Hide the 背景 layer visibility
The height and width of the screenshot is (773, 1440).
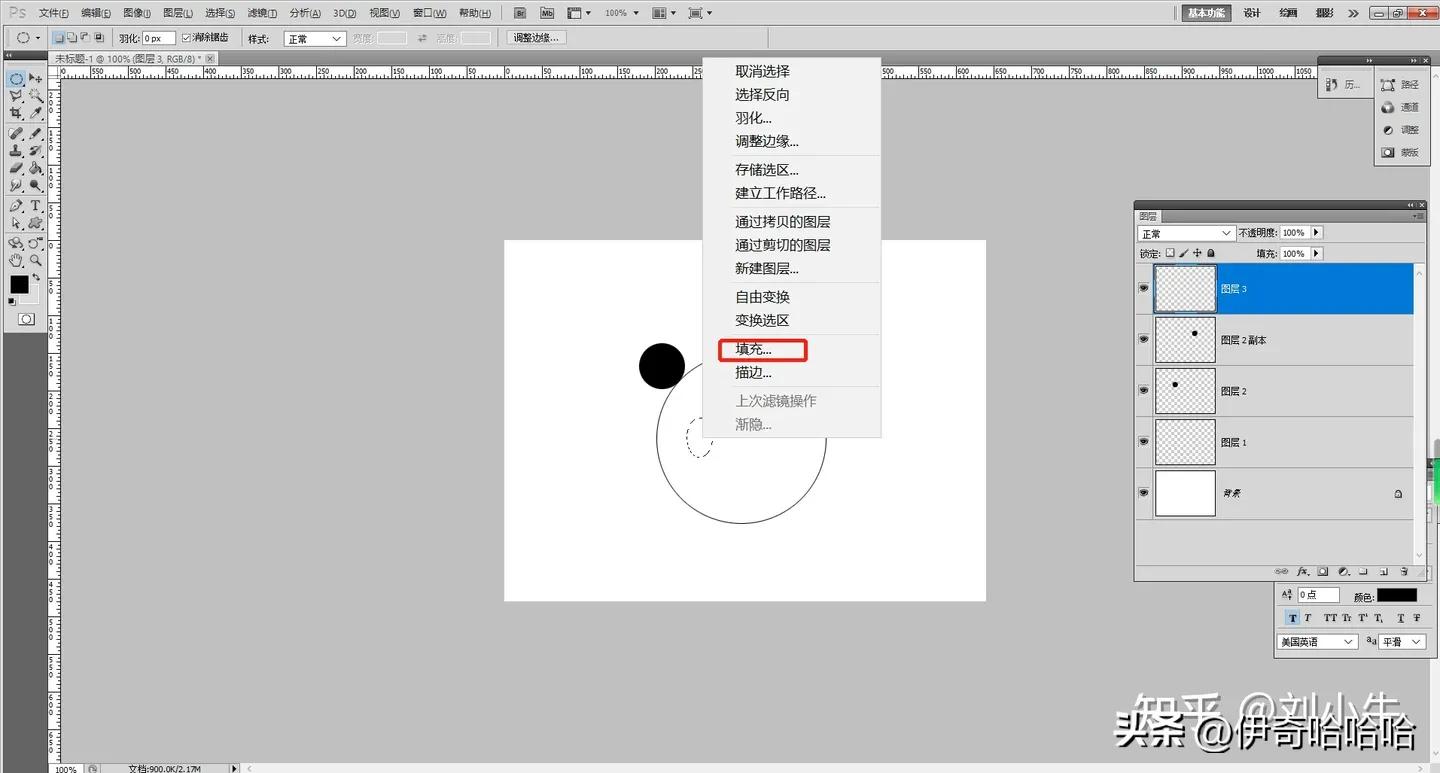(x=1143, y=492)
